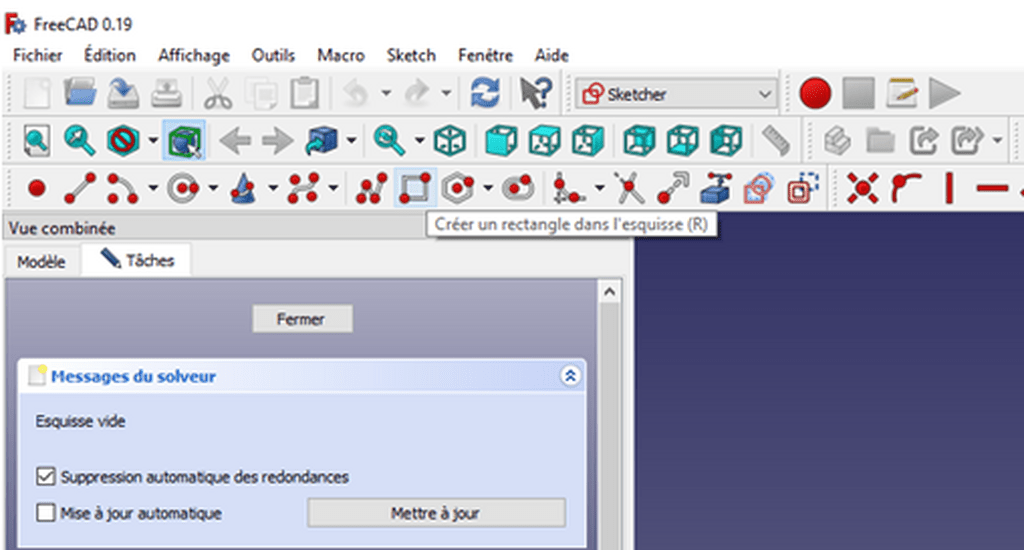Save the document with the blue arrow icon

click(x=123, y=93)
